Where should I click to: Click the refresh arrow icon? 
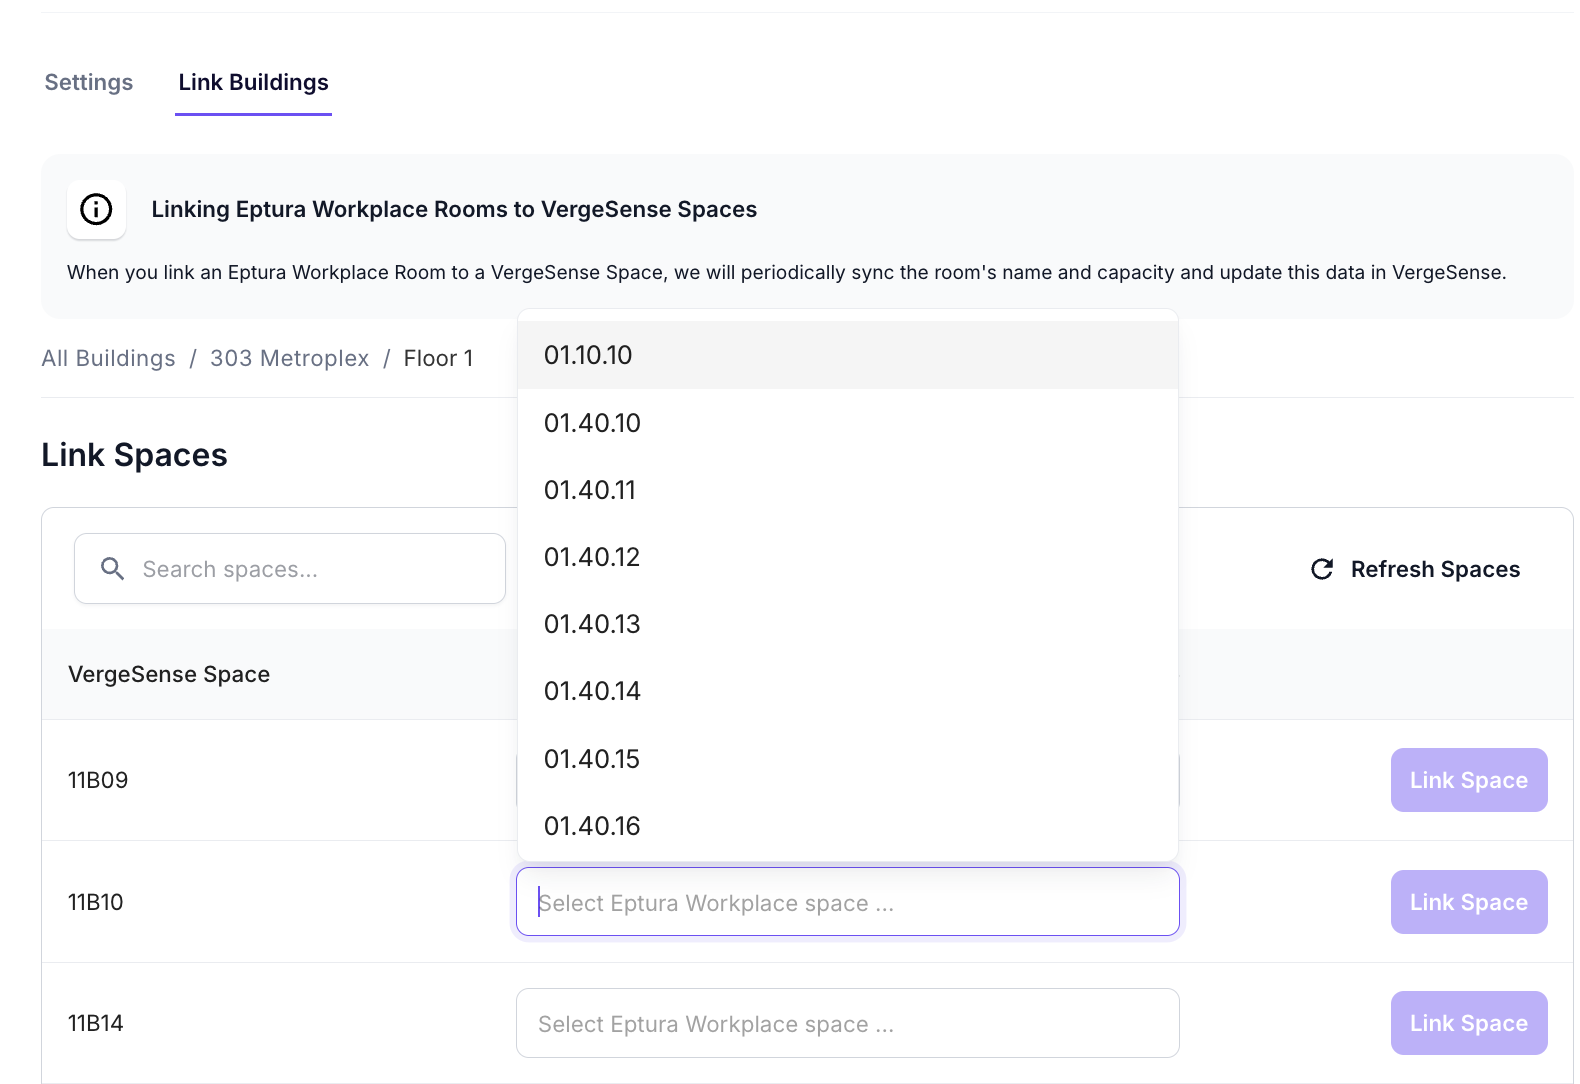[x=1322, y=569]
